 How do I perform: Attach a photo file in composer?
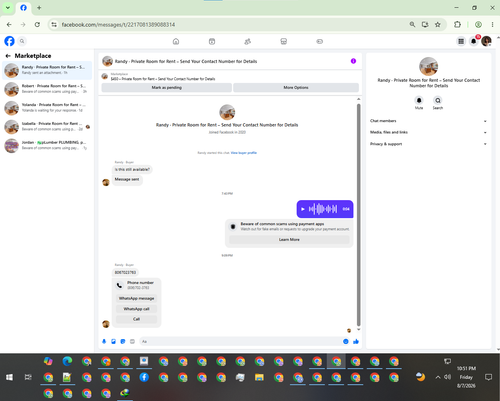pyautogui.click(x=113, y=341)
